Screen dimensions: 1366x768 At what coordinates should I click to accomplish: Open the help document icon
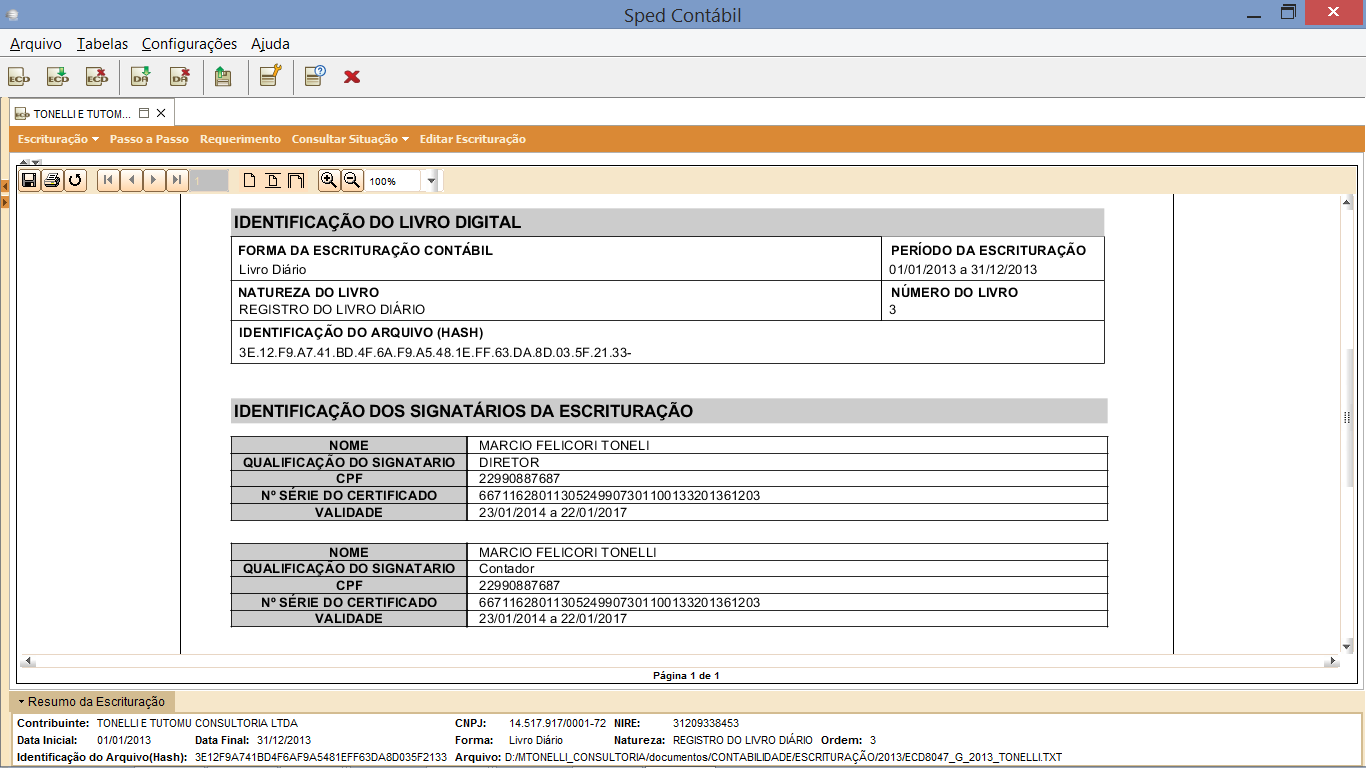(315, 76)
